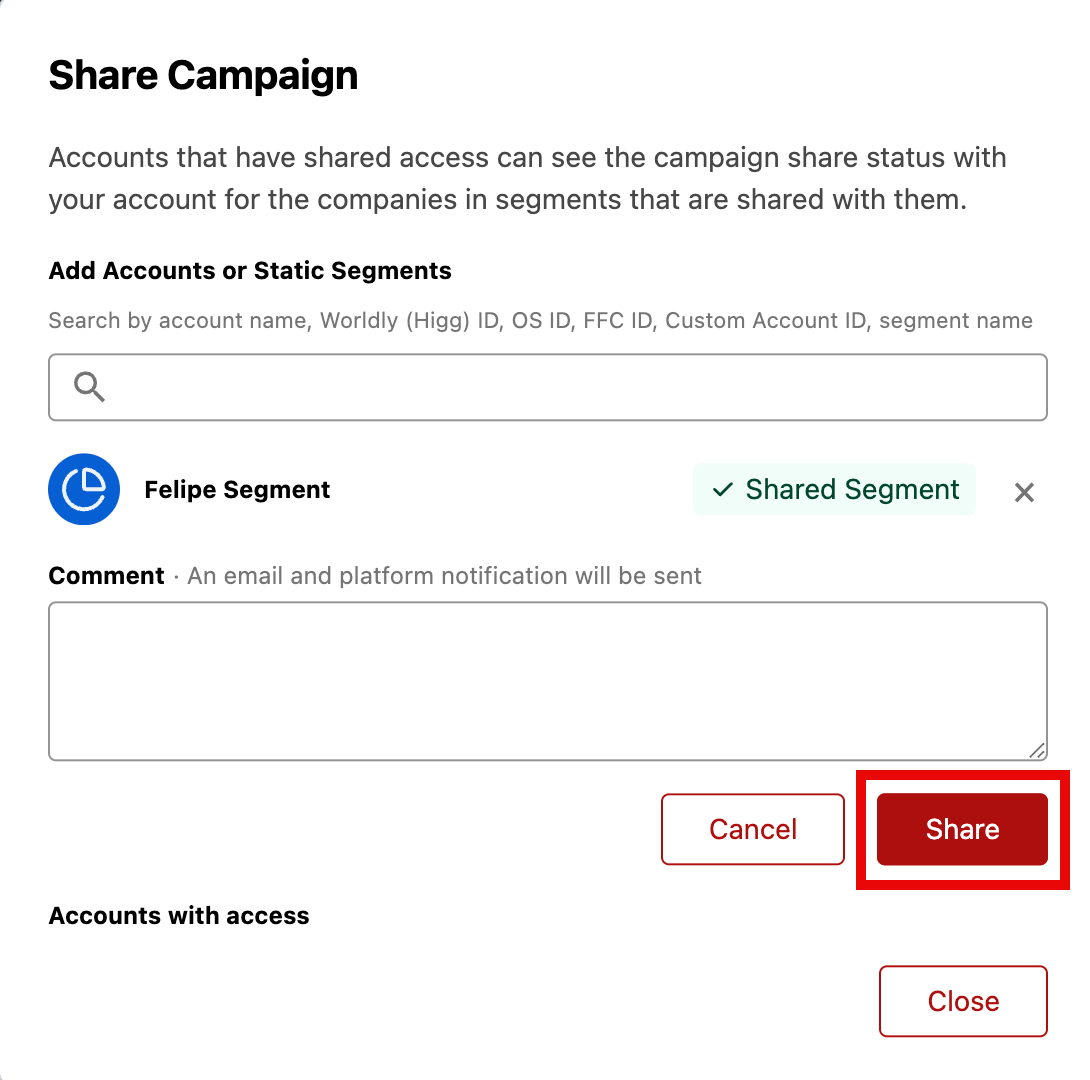Screen dimensions: 1090x1080
Task: Click the email and platform notification note
Action: 444,575
